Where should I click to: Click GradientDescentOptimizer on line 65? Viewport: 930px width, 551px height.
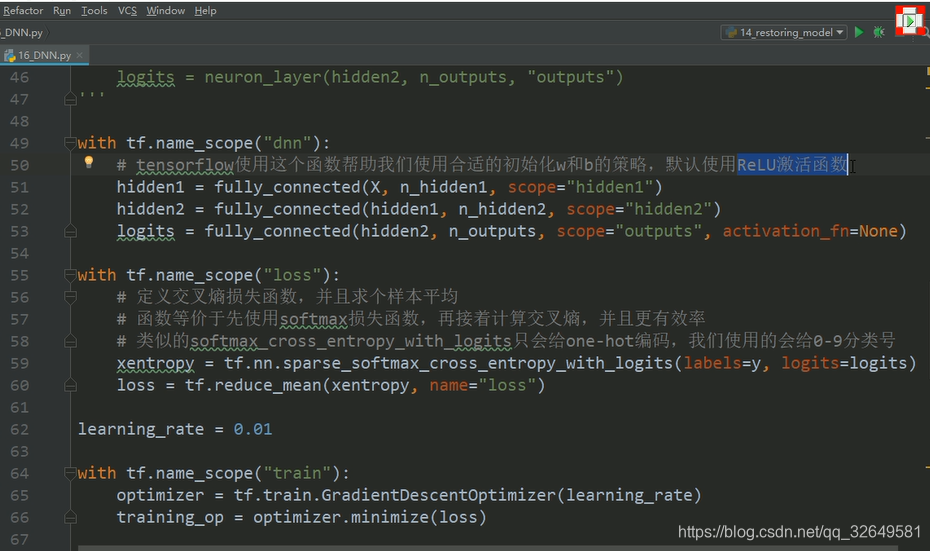438,495
